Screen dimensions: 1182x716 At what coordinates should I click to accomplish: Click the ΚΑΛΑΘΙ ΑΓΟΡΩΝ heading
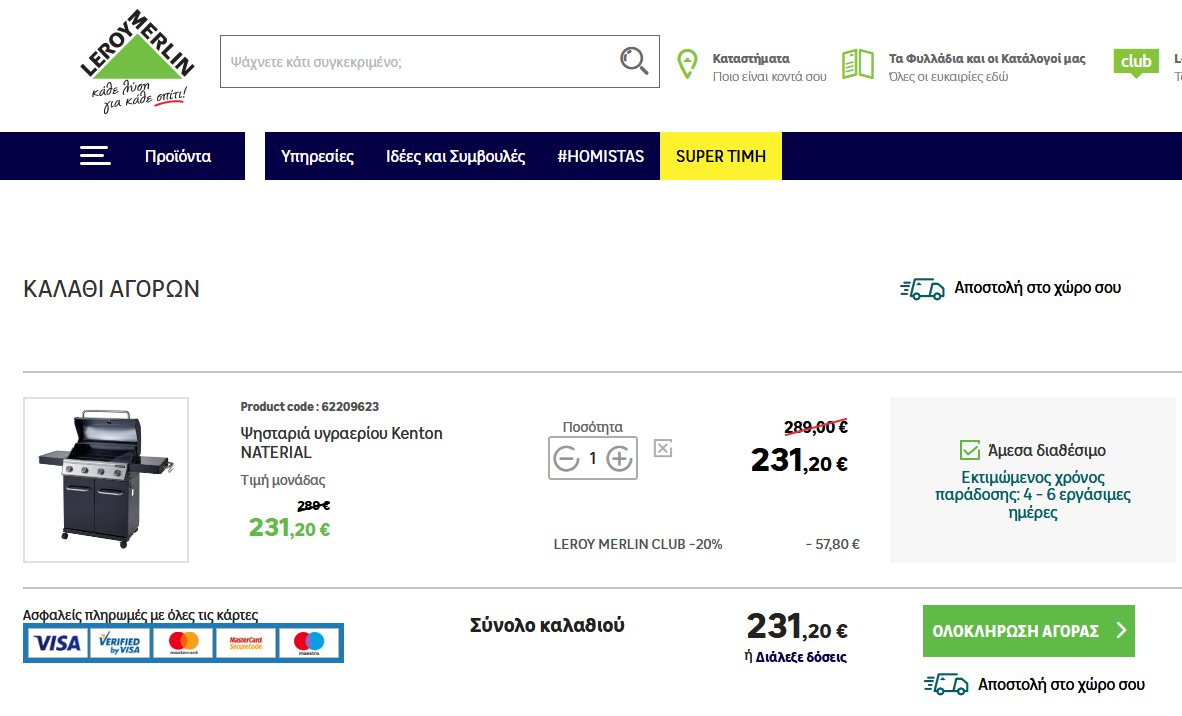[112, 289]
